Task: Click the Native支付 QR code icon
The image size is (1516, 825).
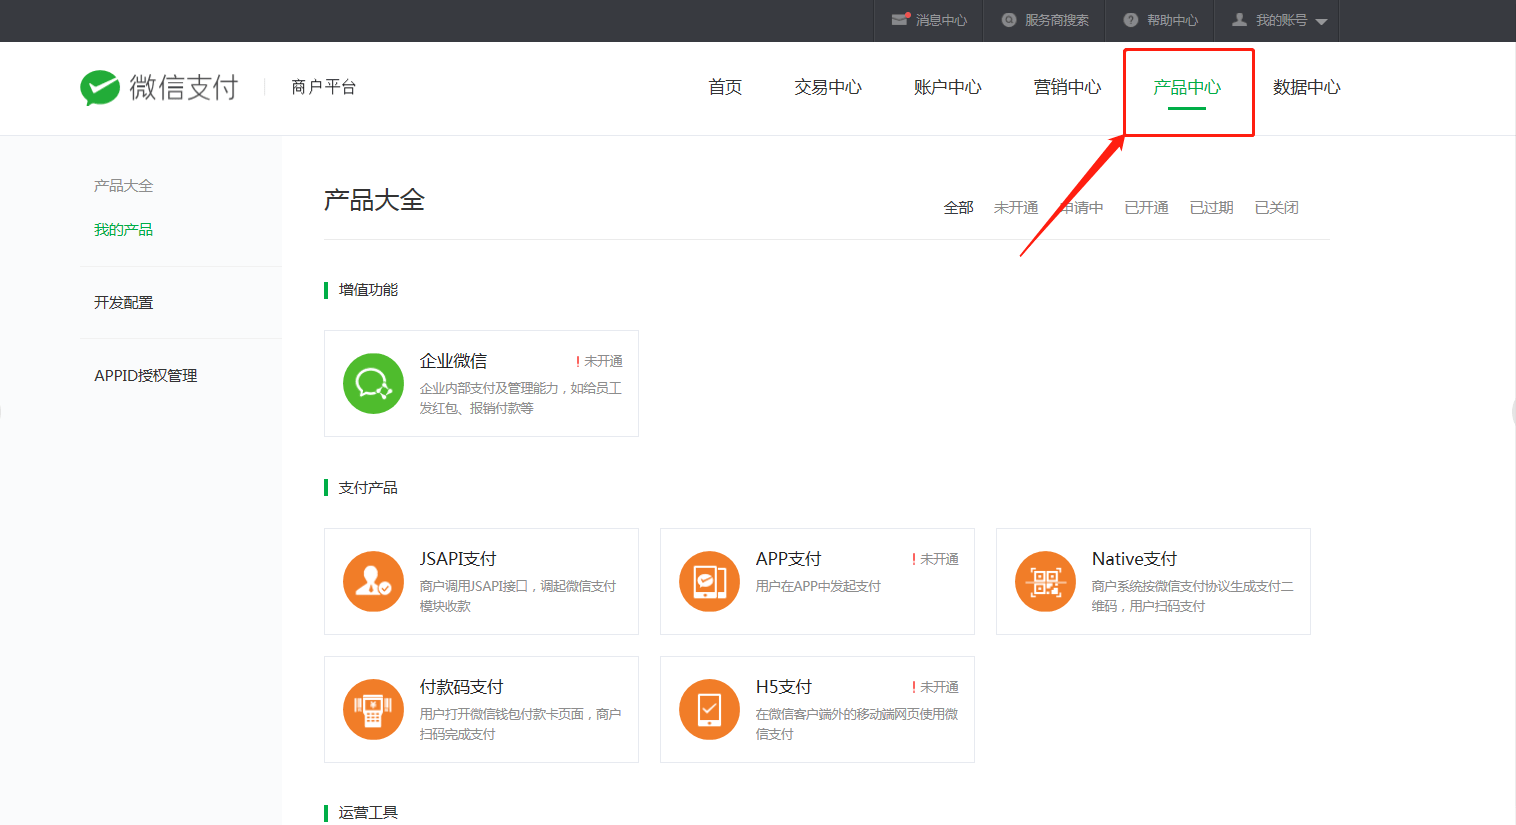Action: point(1045,581)
